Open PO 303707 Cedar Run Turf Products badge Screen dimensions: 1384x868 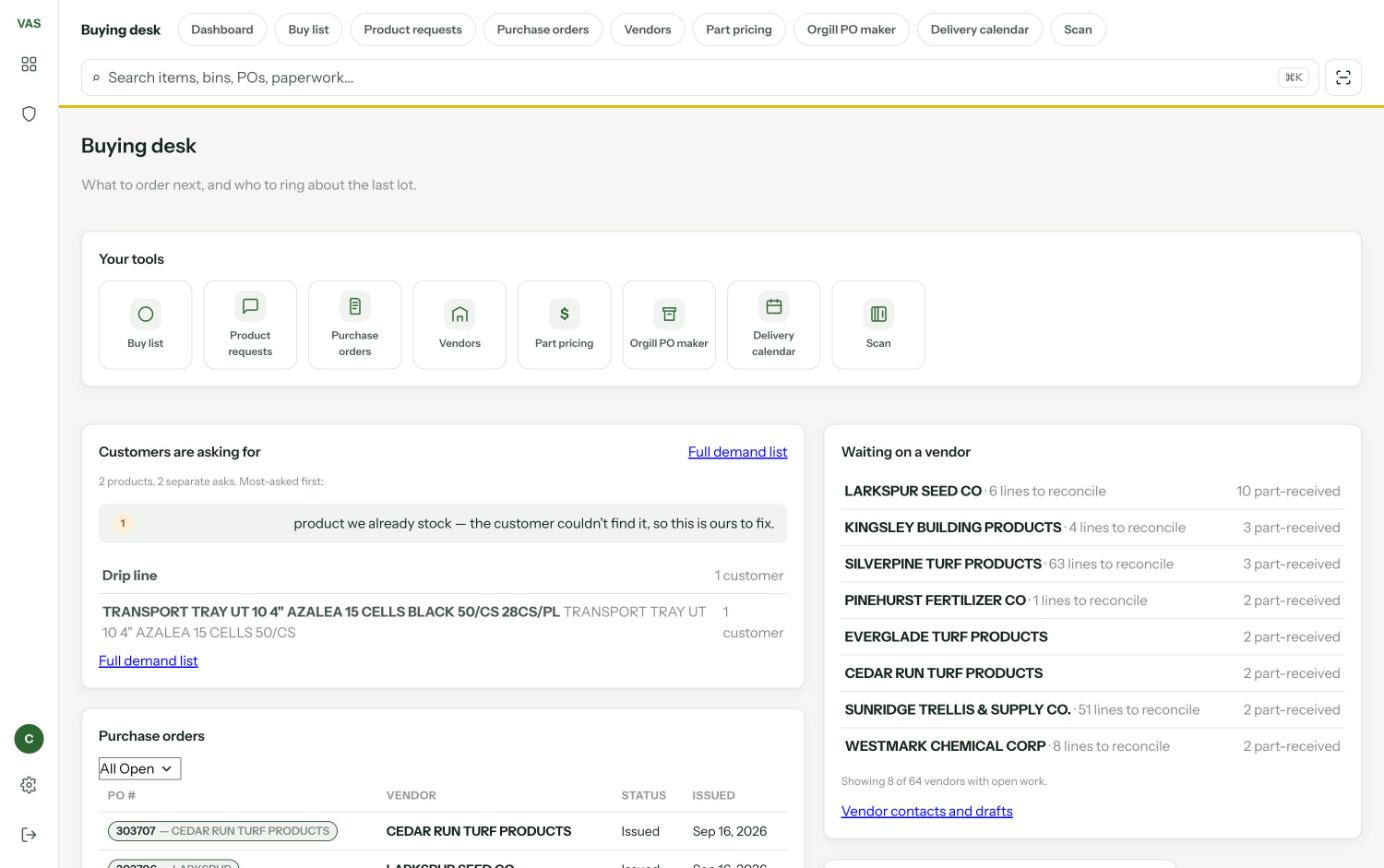click(223, 831)
